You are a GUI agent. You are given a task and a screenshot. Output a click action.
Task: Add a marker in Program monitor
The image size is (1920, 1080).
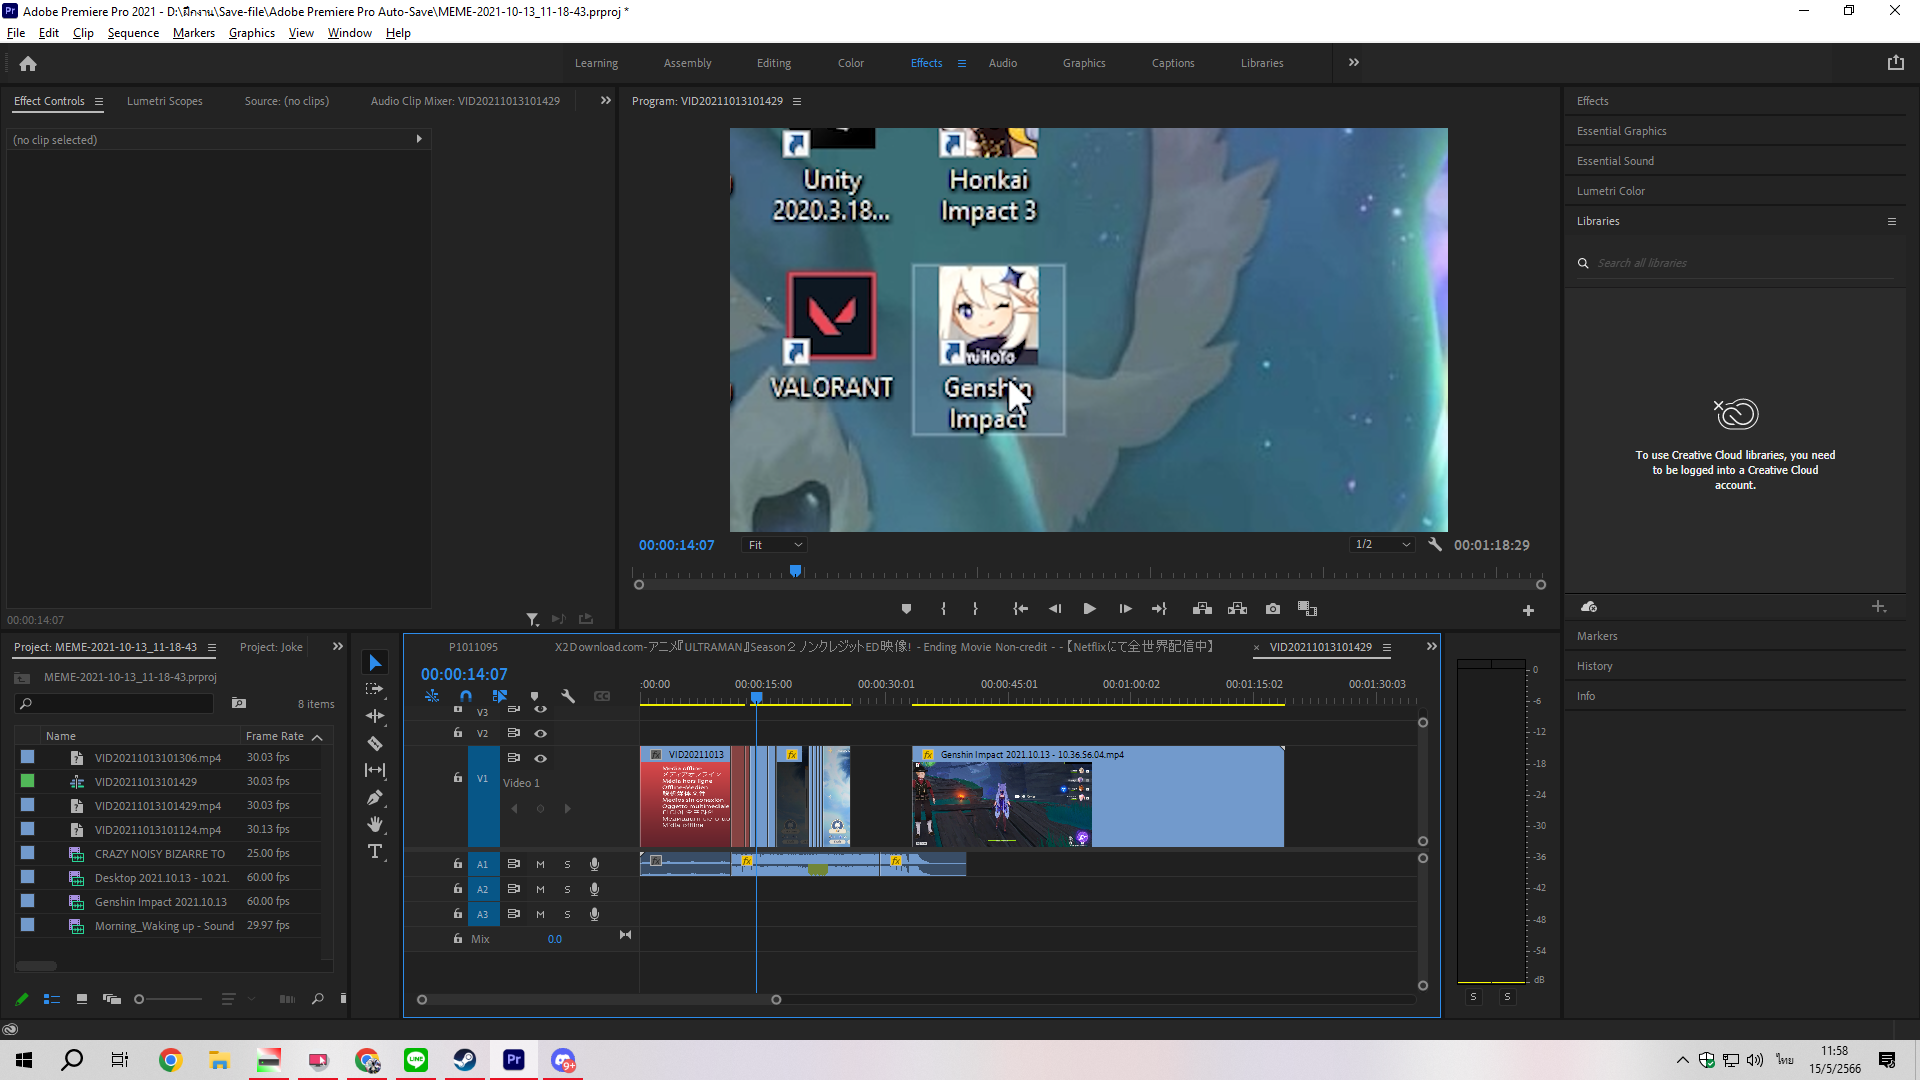906,609
